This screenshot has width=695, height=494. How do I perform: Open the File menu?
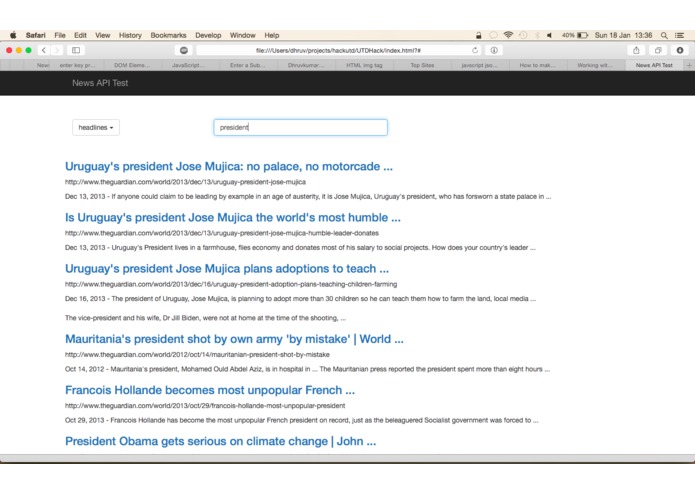click(60, 35)
